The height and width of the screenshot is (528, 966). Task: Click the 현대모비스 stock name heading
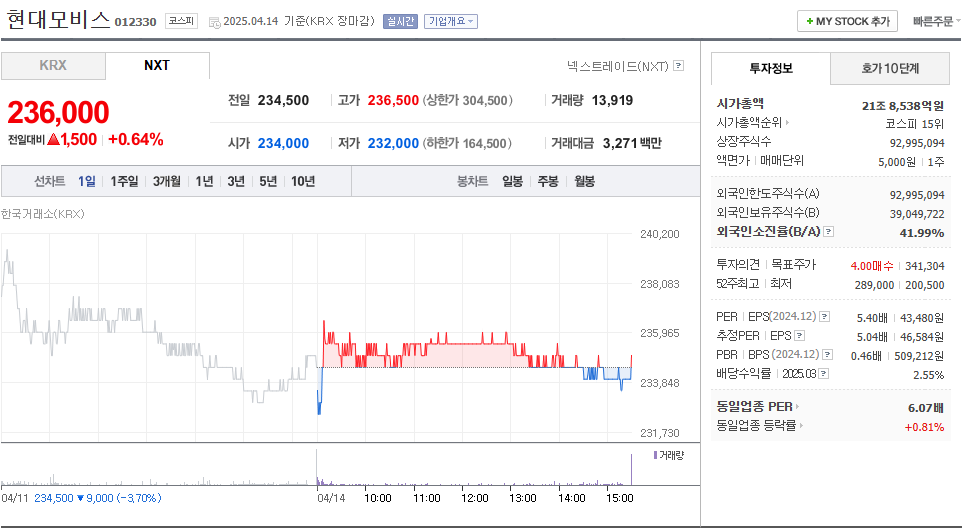click(58, 20)
